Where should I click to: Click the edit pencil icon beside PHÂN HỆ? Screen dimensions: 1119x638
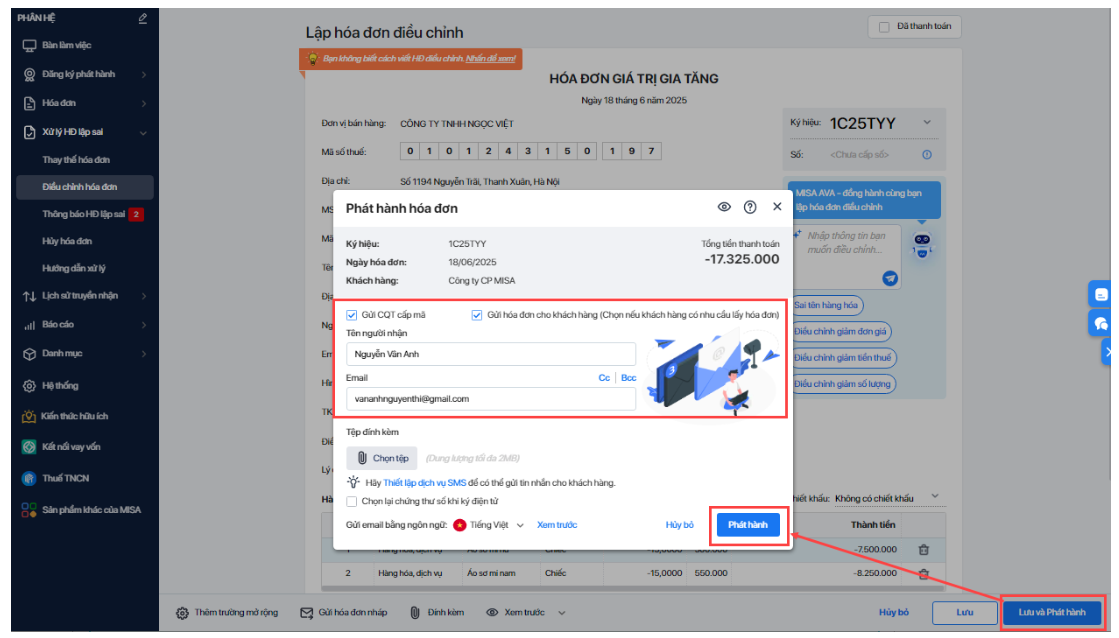(x=143, y=19)
